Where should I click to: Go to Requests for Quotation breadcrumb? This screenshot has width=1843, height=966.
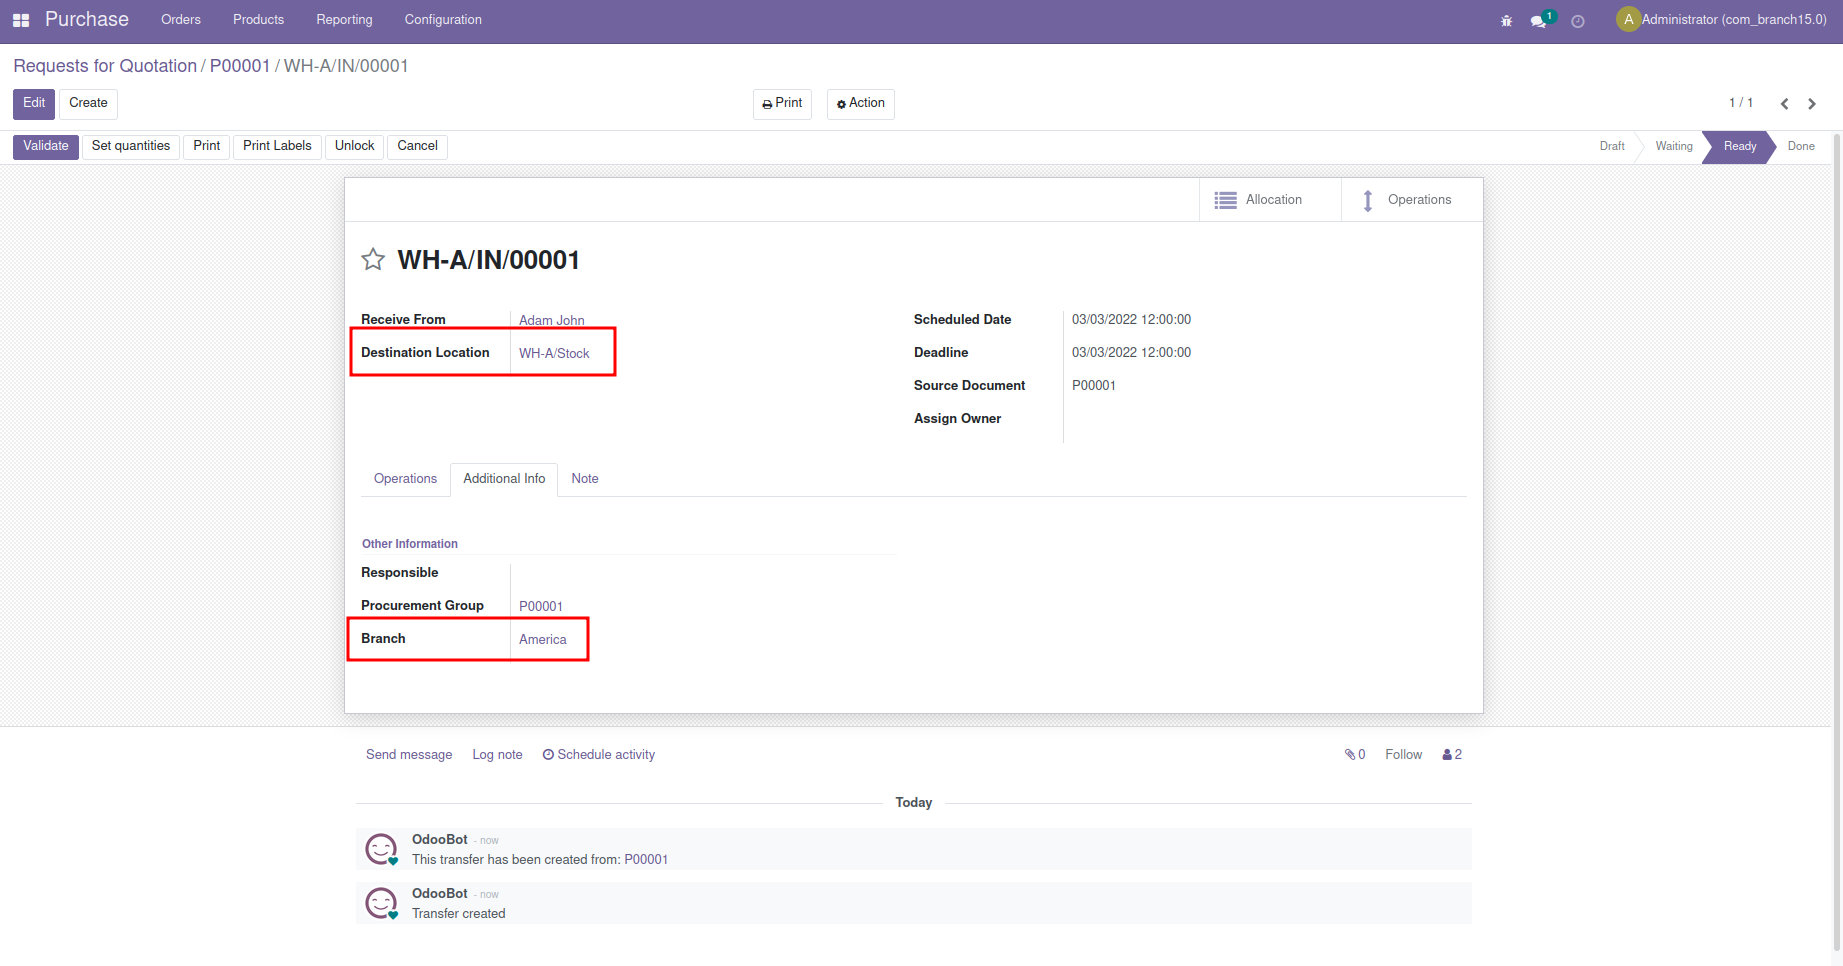coord(105,66)
